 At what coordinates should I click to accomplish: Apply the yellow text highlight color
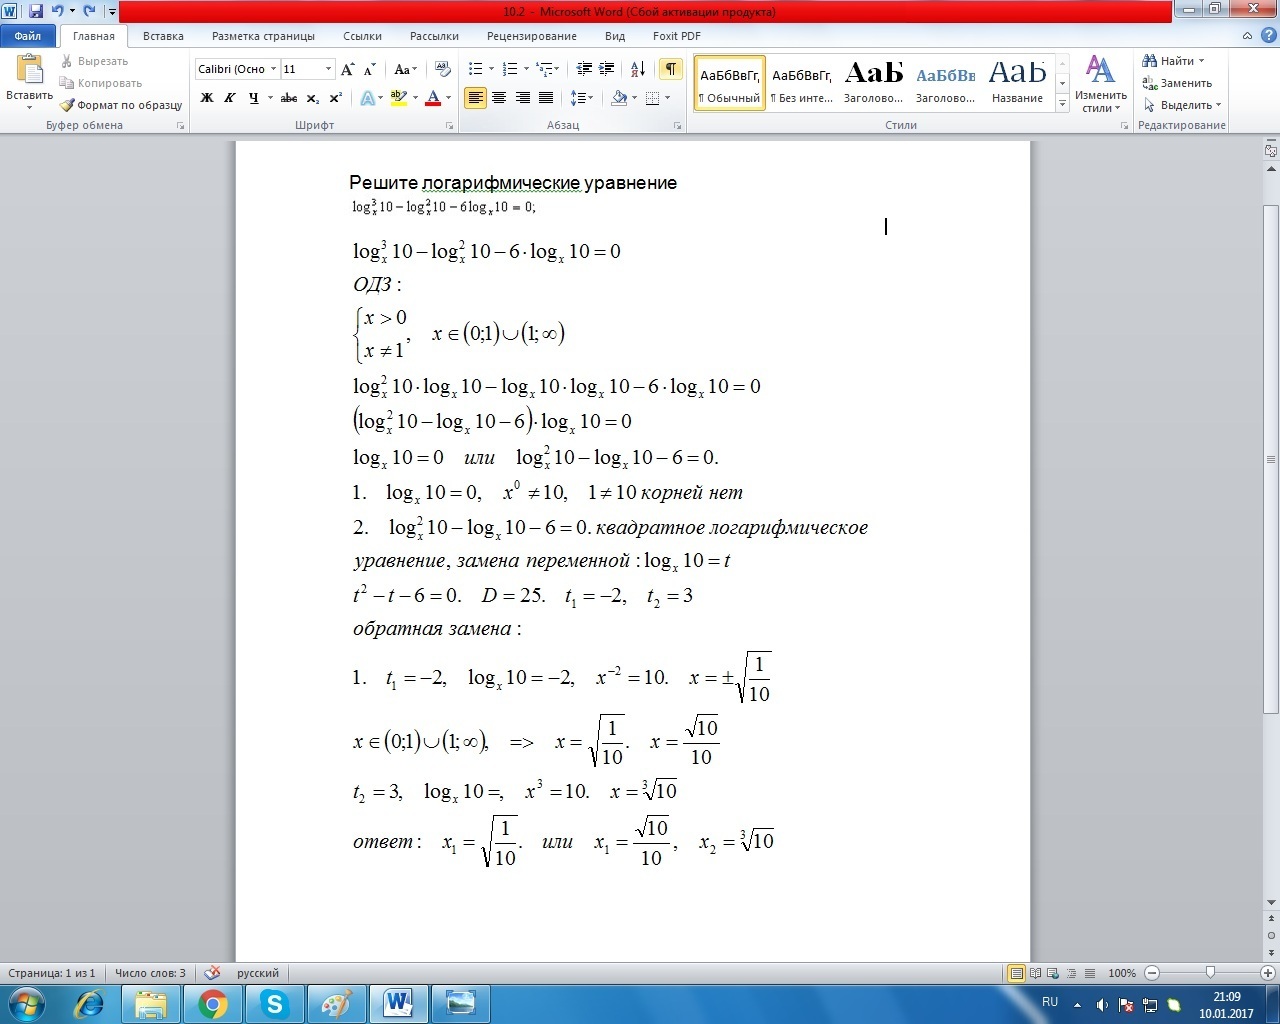[399, 98]
